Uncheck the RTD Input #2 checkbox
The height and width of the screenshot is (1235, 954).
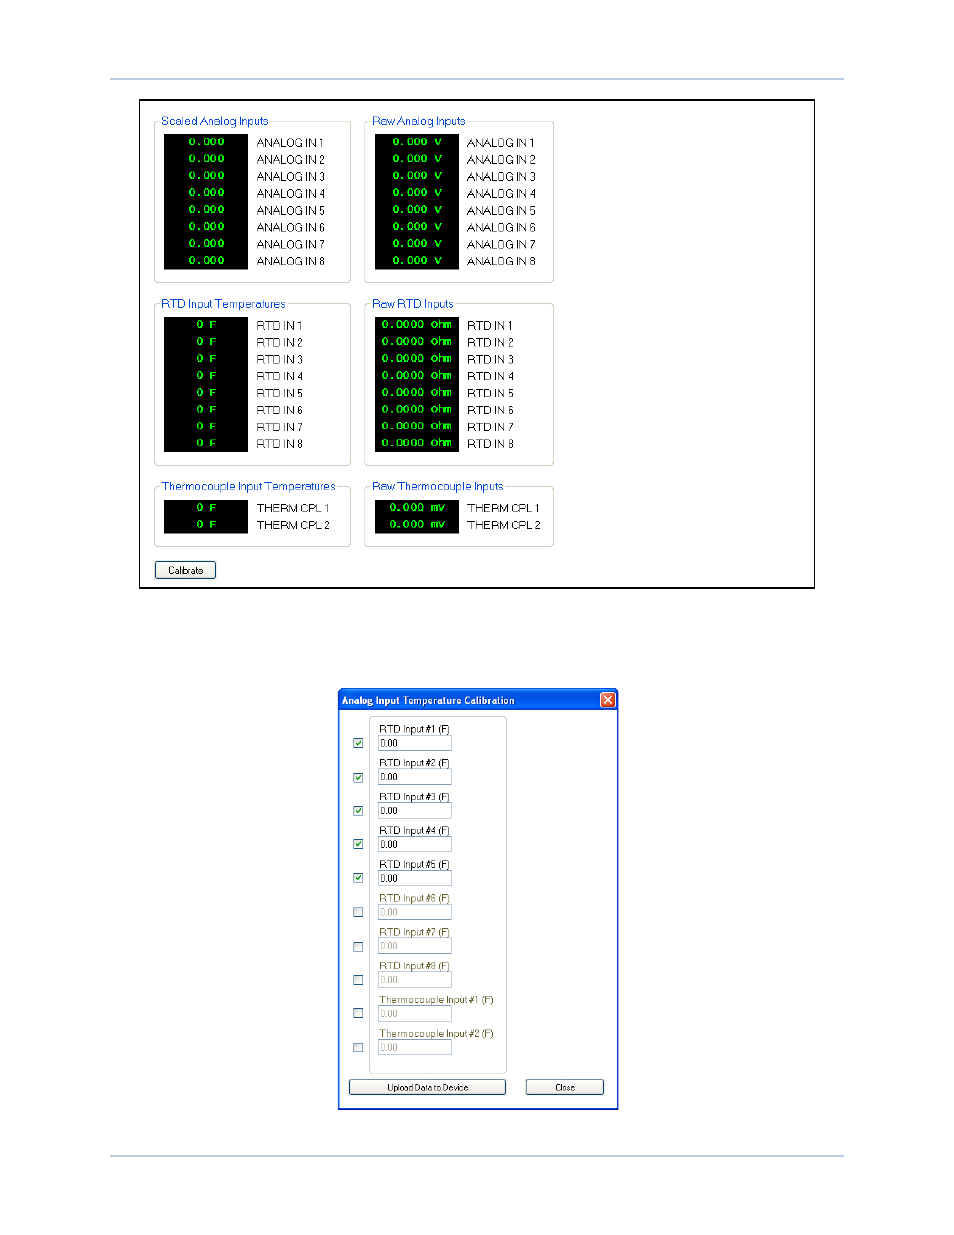tap(358, 777)
